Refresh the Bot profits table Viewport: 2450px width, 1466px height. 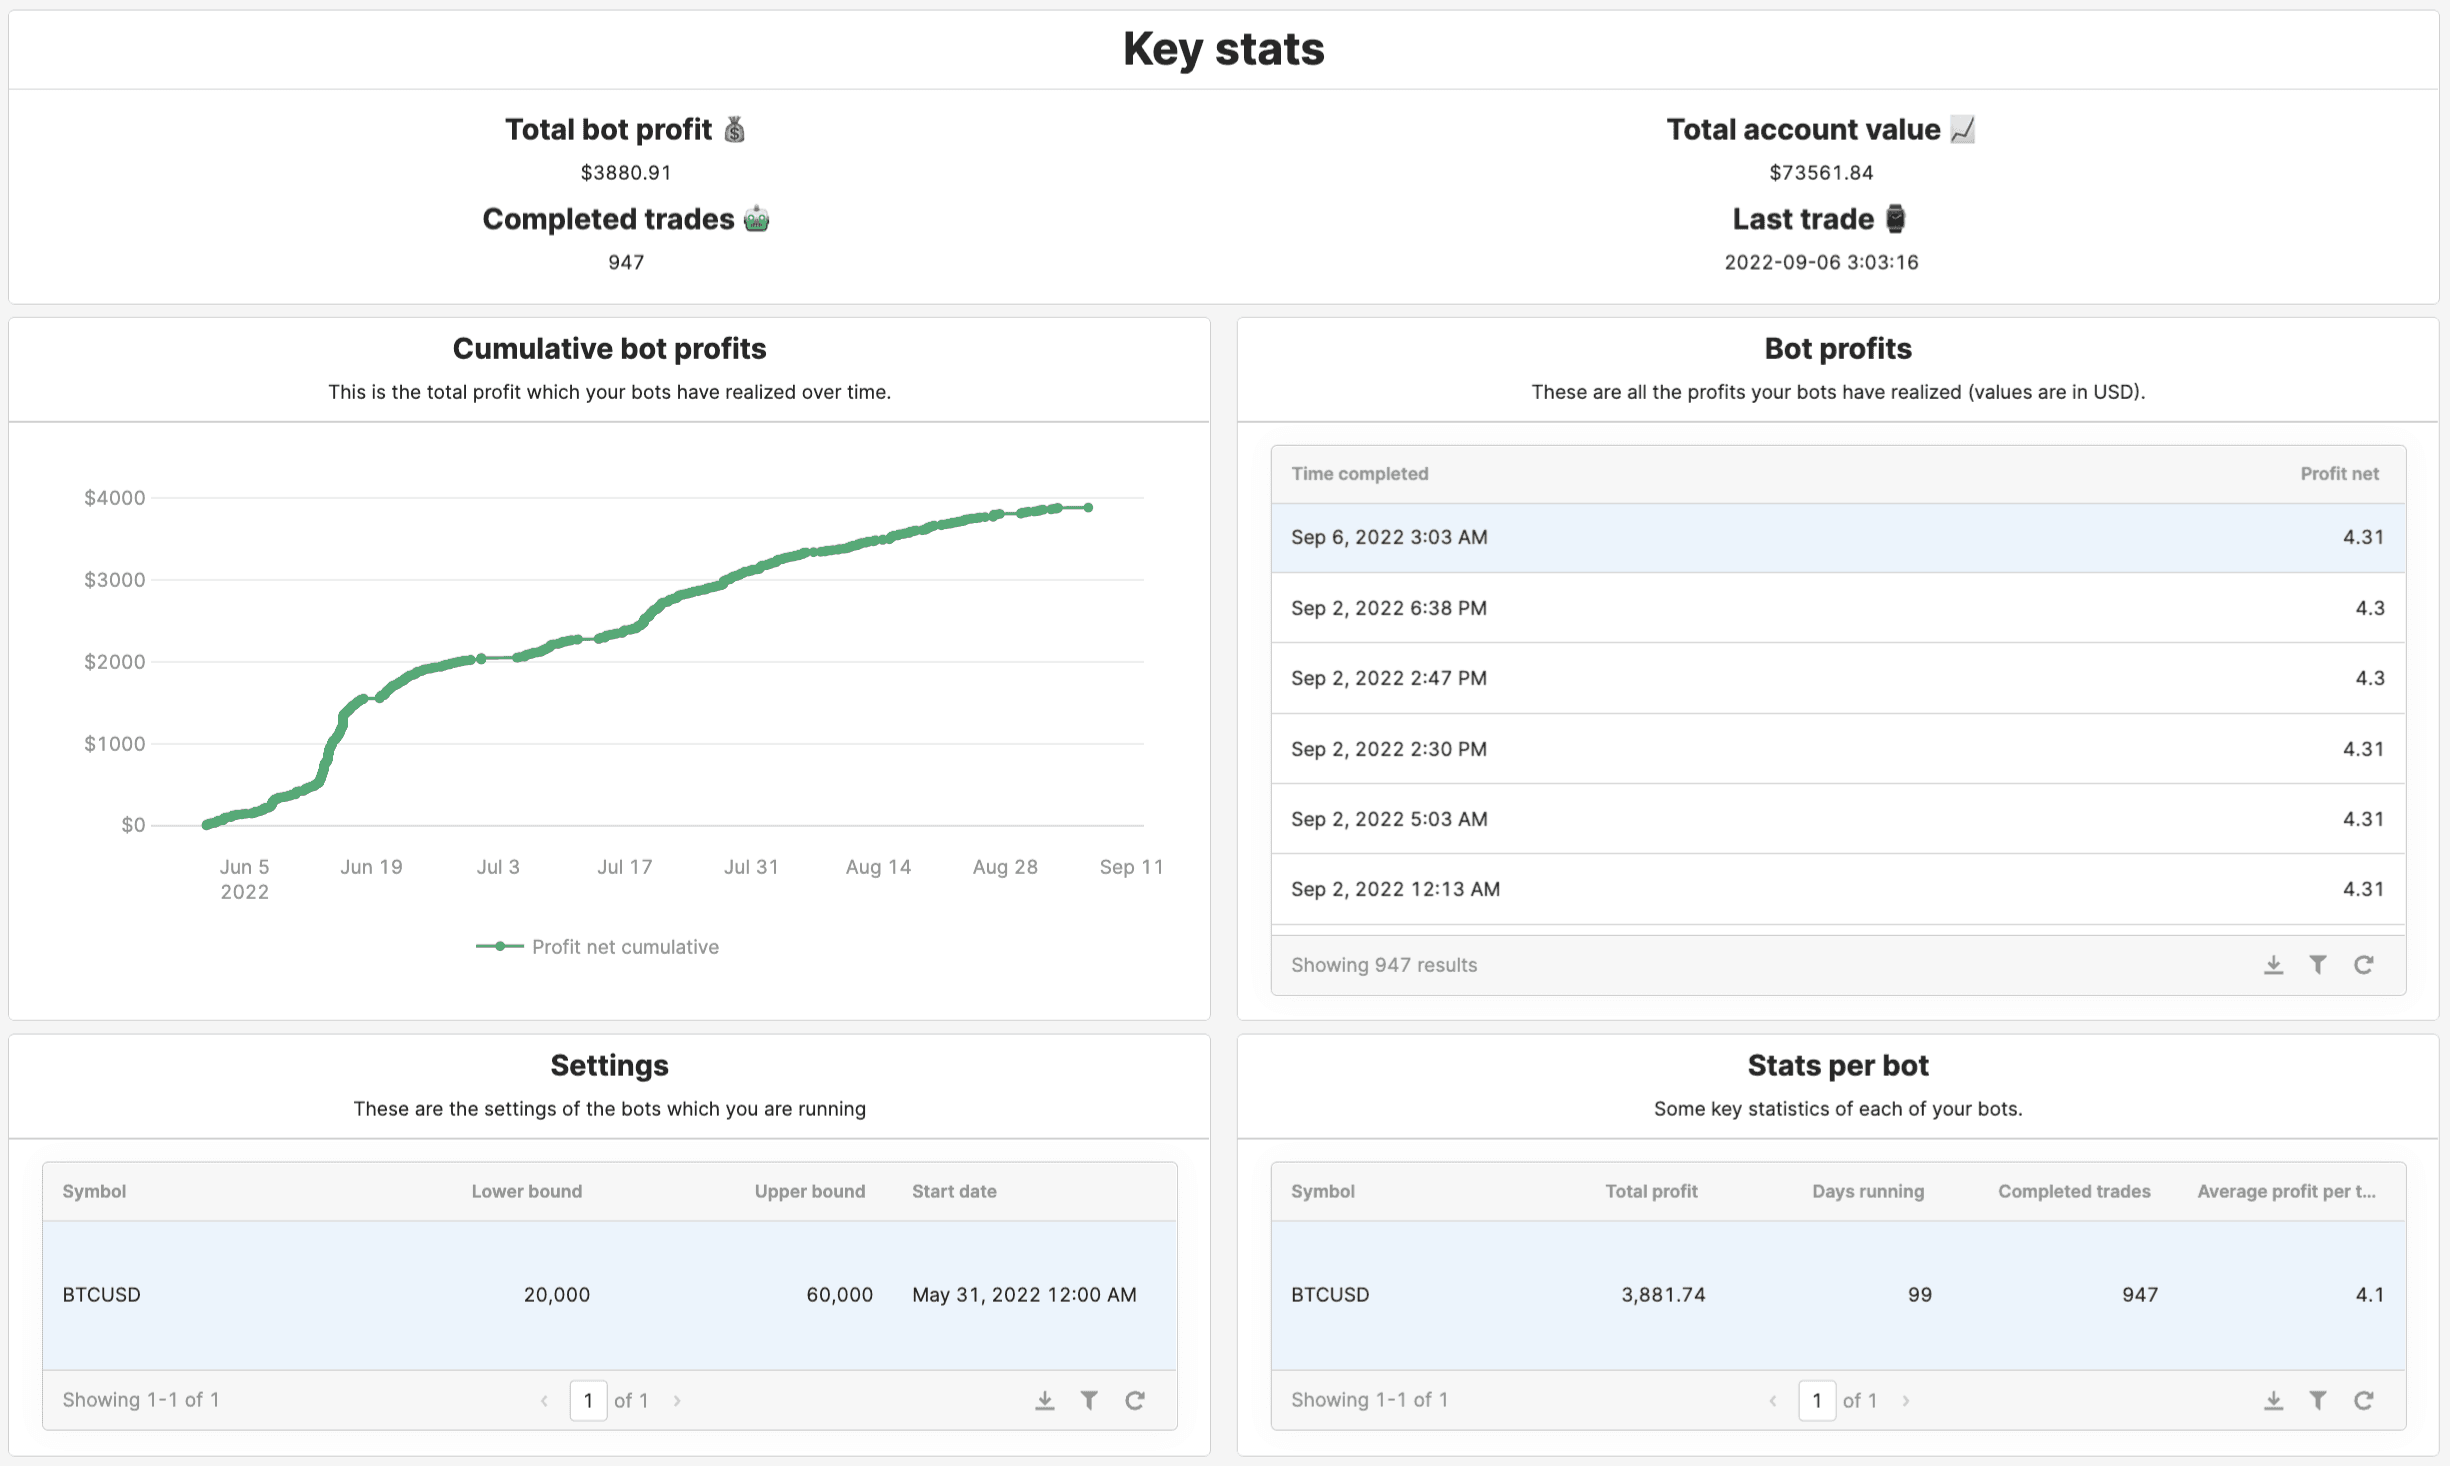click(x=2363, y=965)
